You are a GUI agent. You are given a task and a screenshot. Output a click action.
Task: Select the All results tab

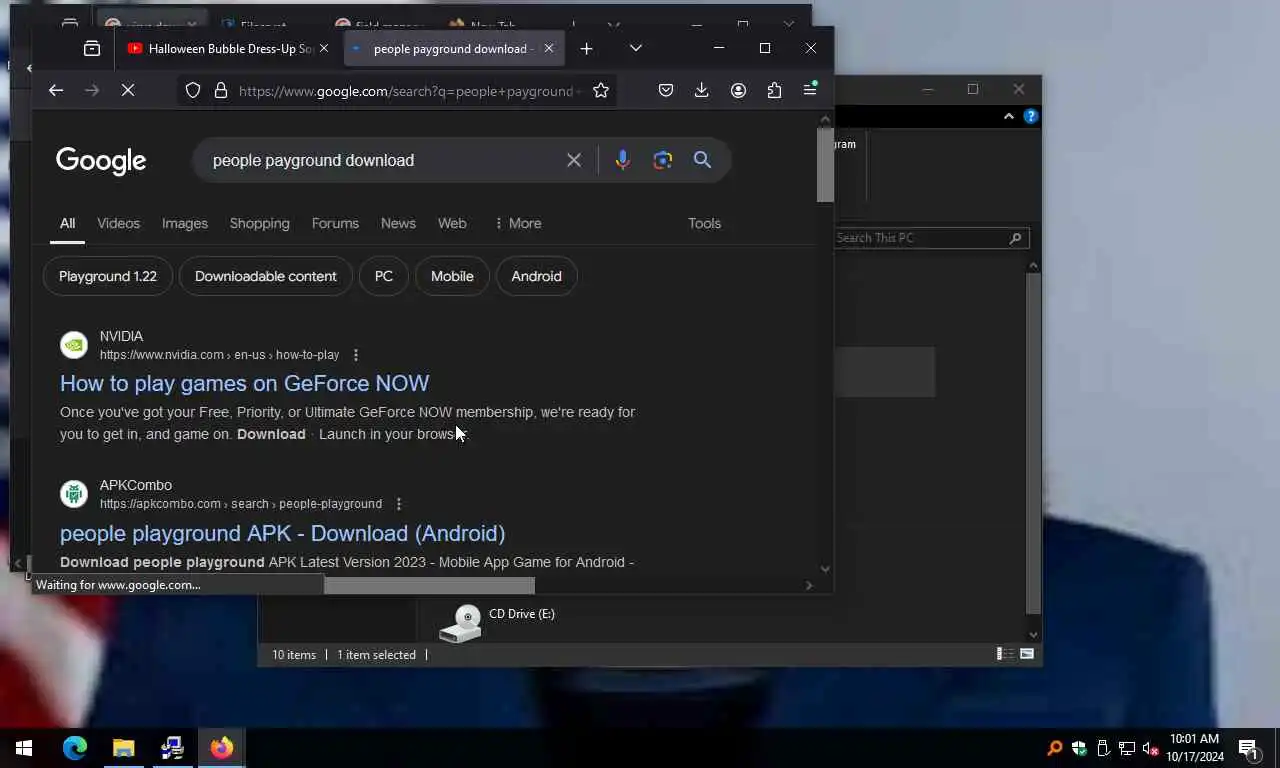click(67, 223)
